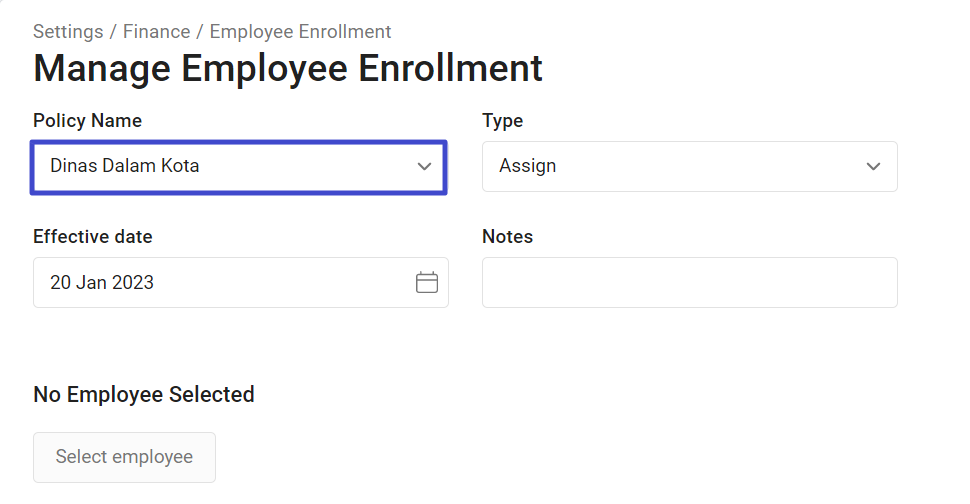This screenshot has width=970, height=504.
Task: Open the Type dropdown showing Assign
Action: click(x=690, y=166)
